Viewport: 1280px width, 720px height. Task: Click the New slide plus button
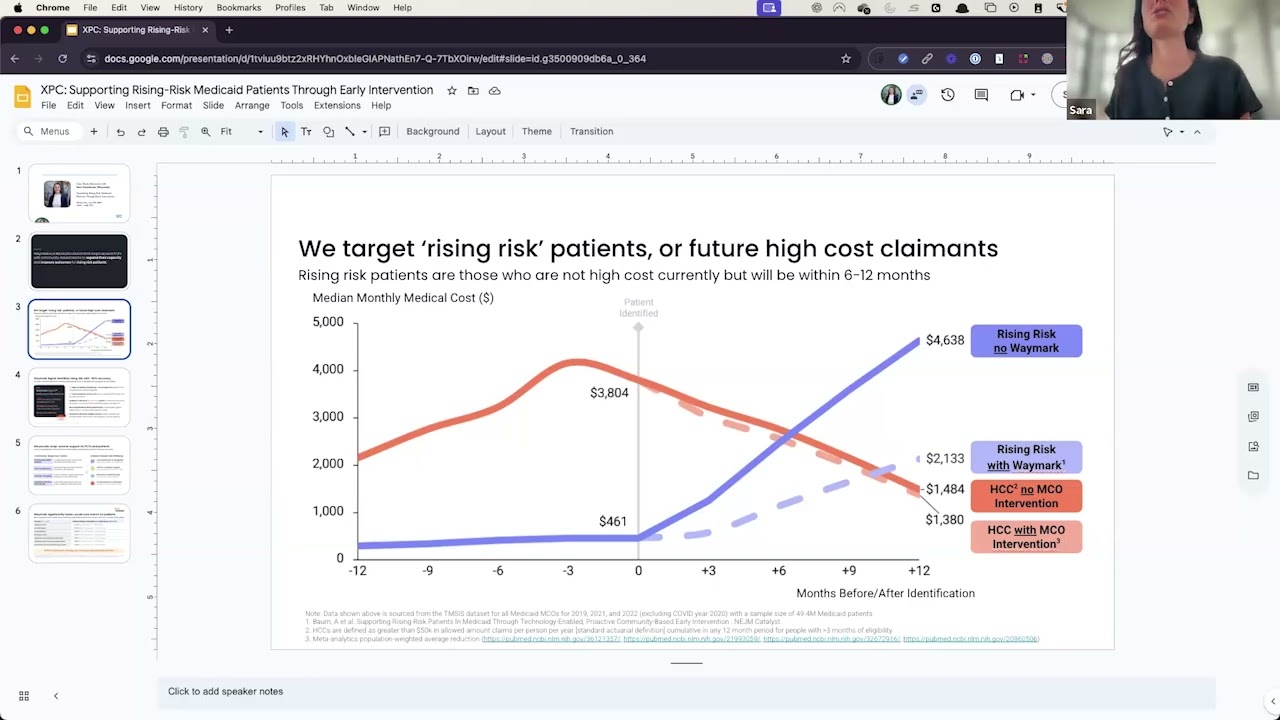point(94,132)
